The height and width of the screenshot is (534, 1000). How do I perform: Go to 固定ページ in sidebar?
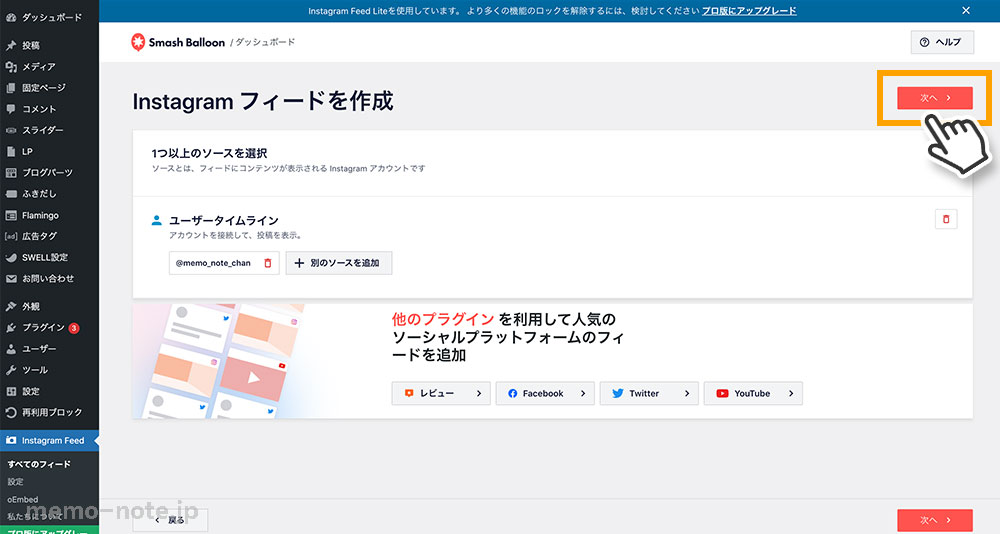coord(49,87)
